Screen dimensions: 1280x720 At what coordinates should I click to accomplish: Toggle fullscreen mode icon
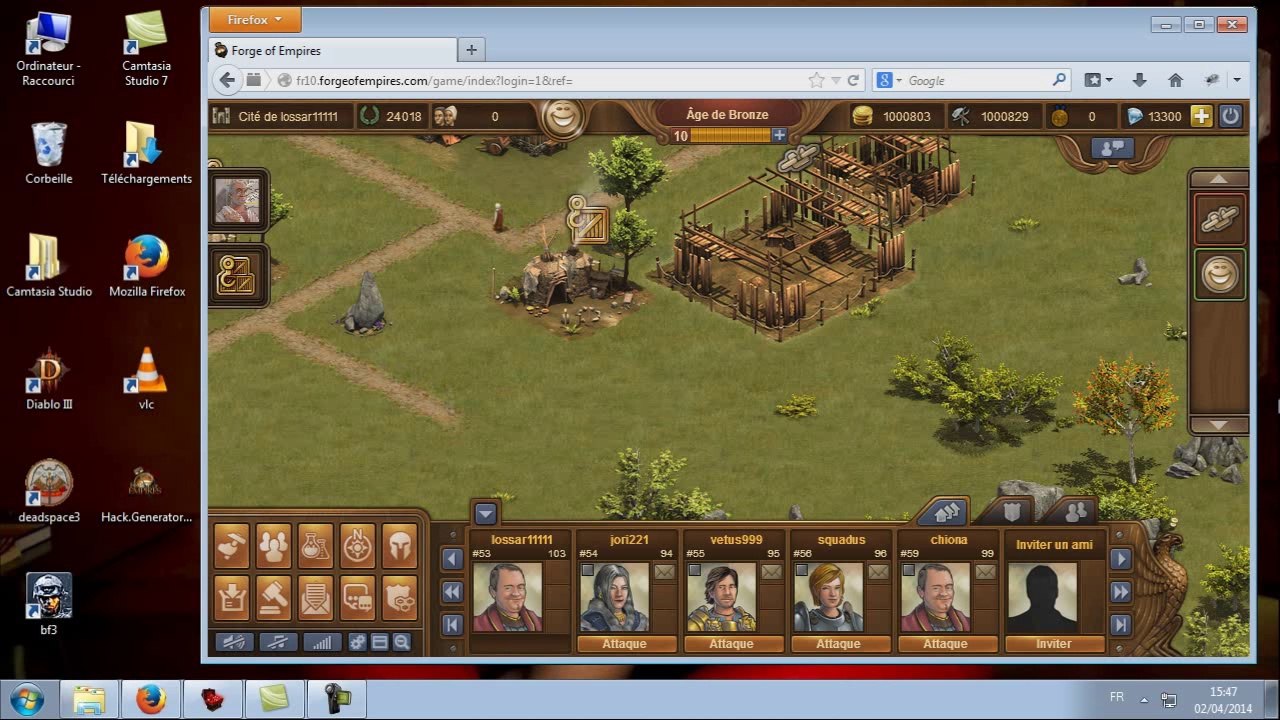[x=379, y=643]
